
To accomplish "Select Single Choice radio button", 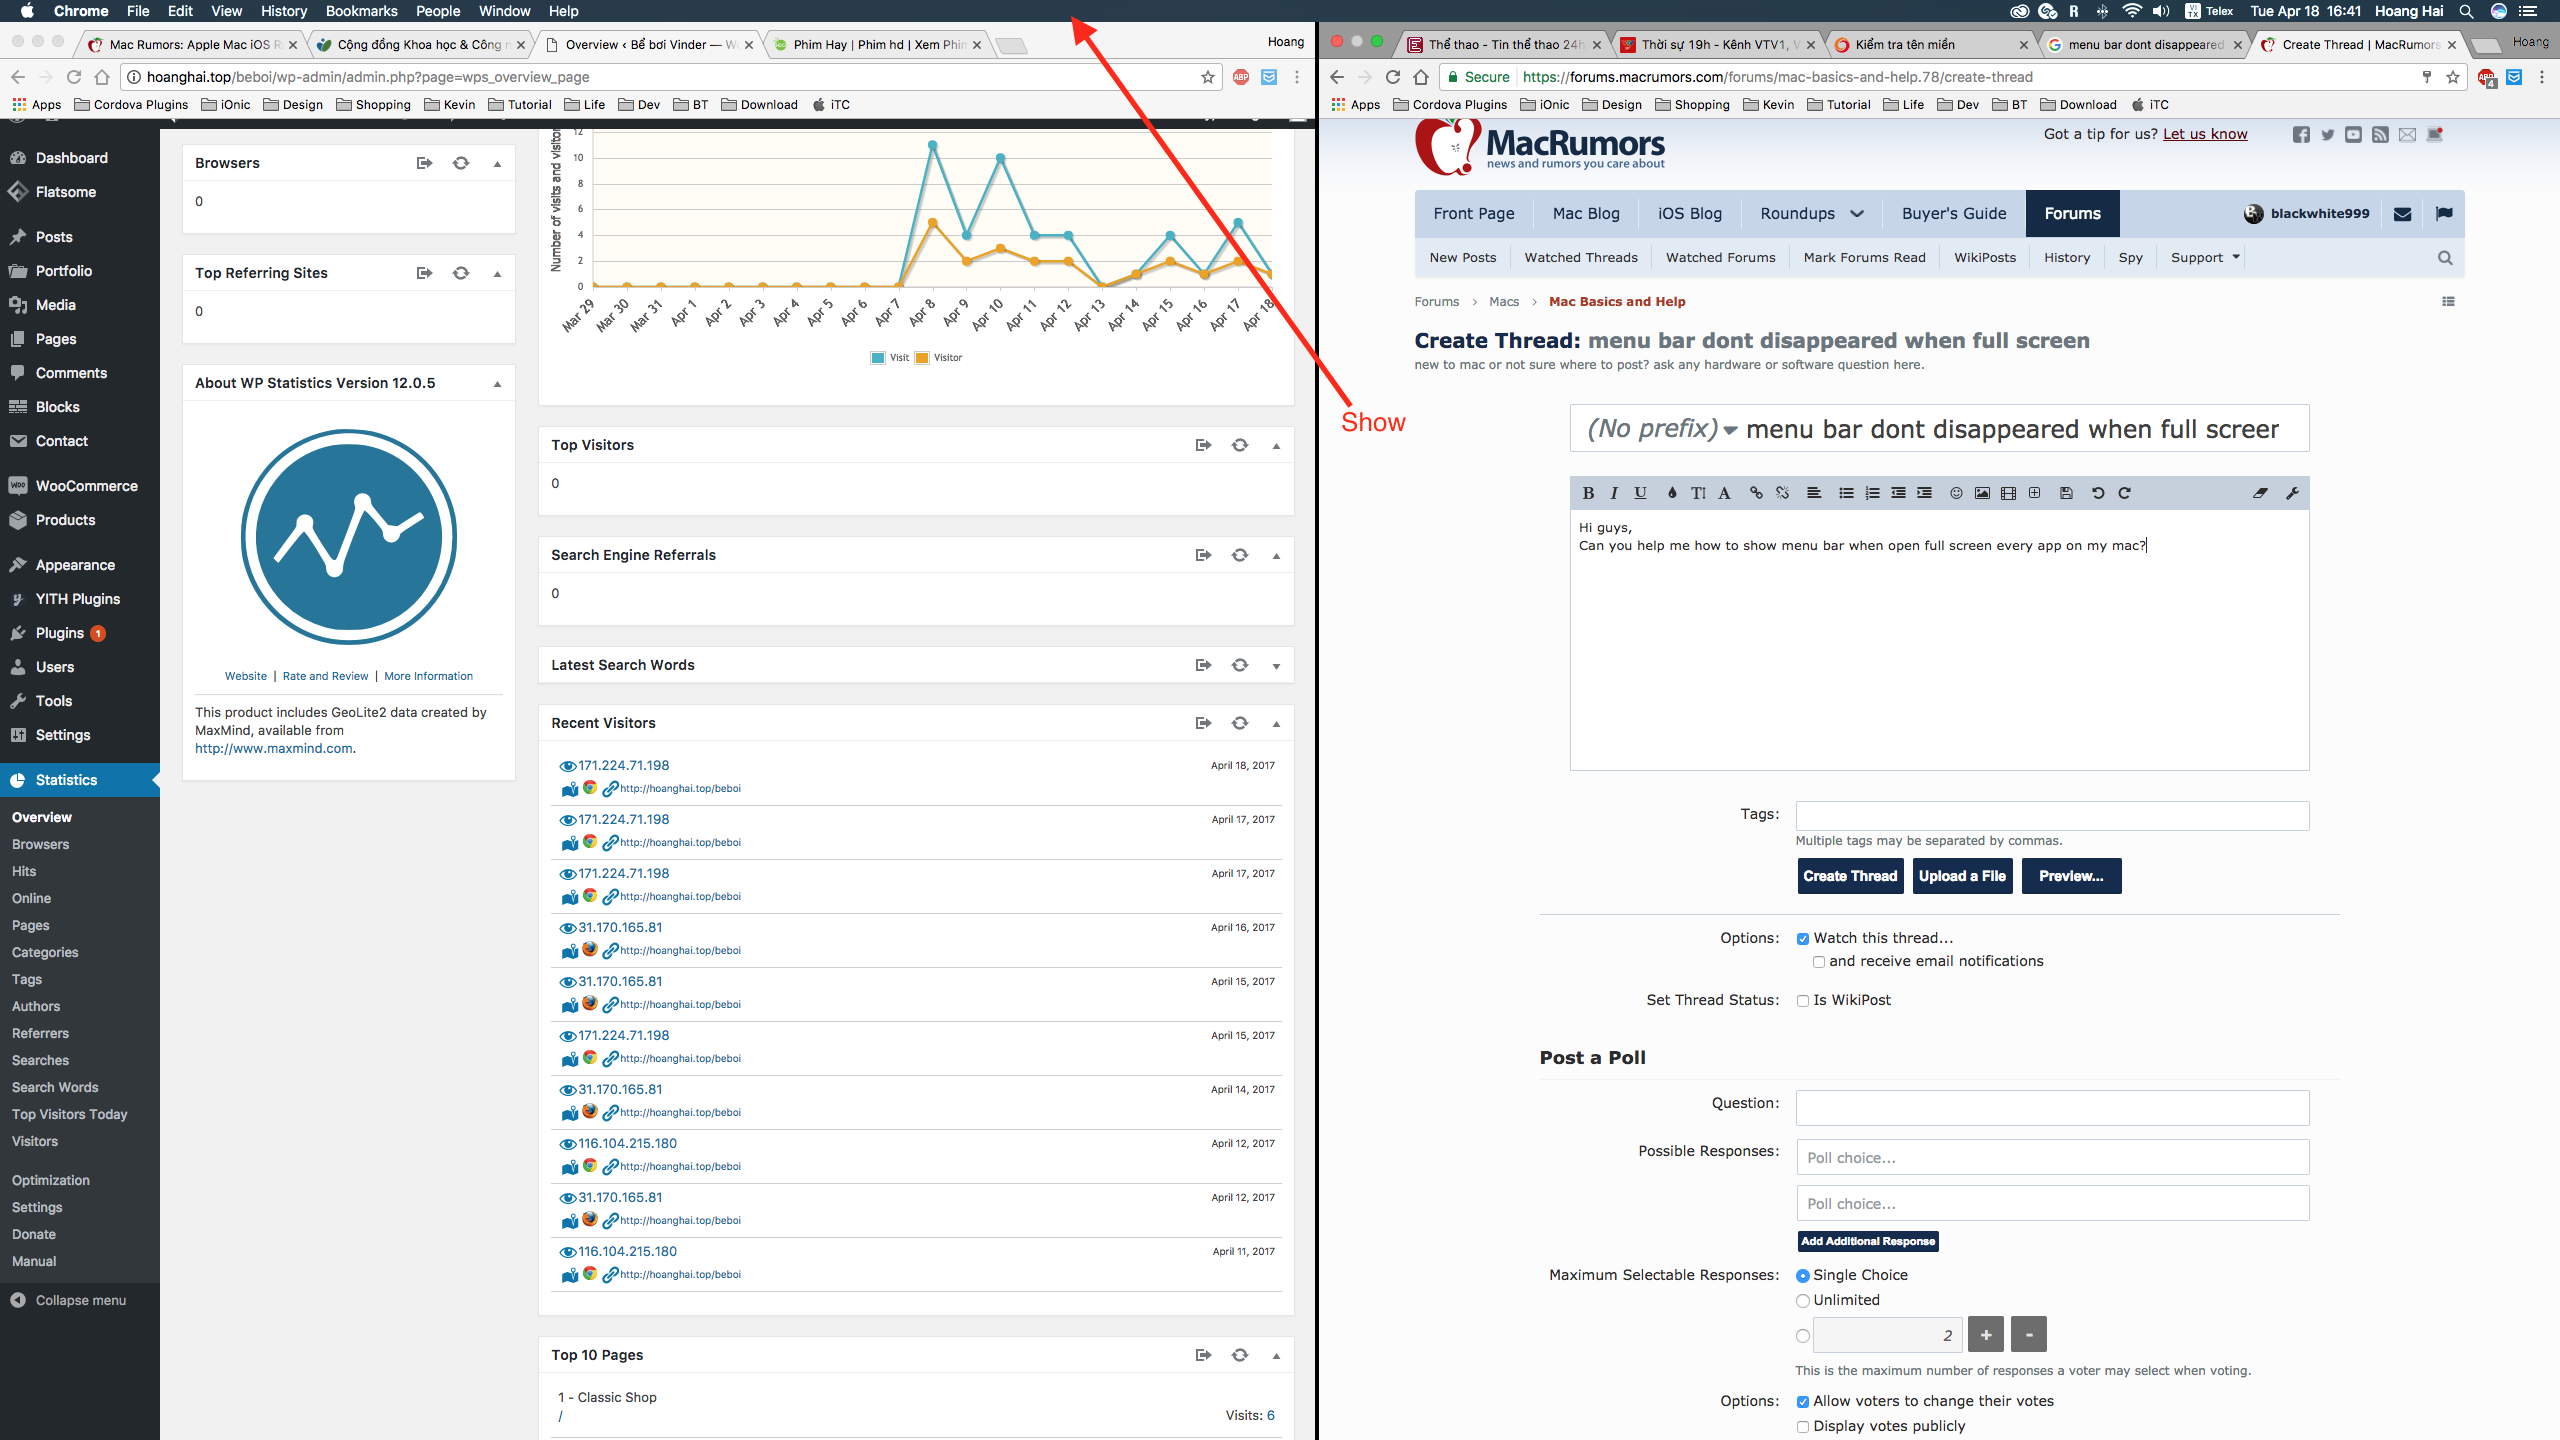I will pyautogui.click(x=1803, y=1276).
